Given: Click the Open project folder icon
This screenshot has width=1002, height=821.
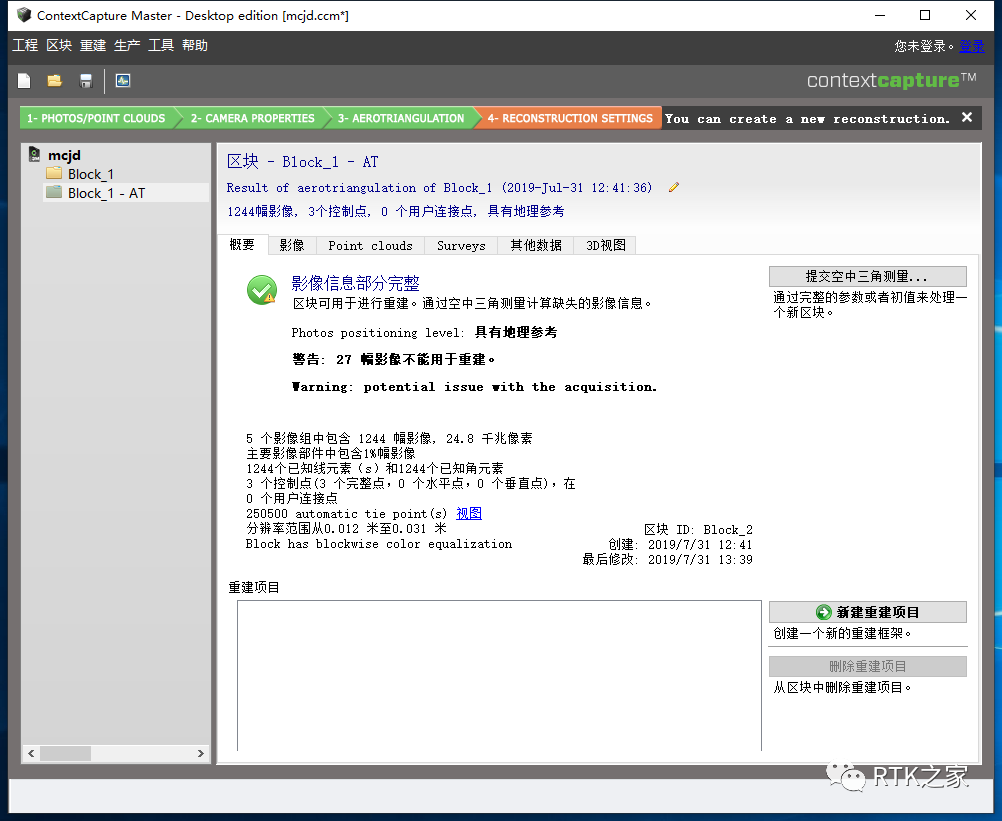Looking at the screenshot, I should [x=54, y=81].
